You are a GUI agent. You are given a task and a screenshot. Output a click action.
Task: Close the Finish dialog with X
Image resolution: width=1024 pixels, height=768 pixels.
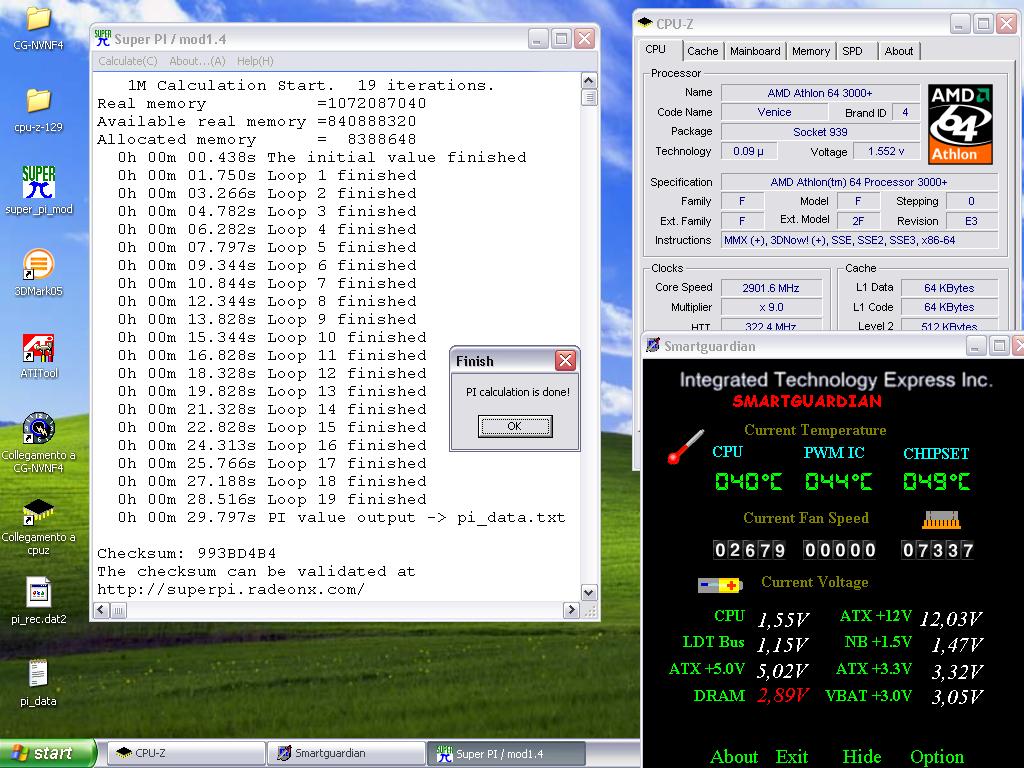tap(565, 360)
